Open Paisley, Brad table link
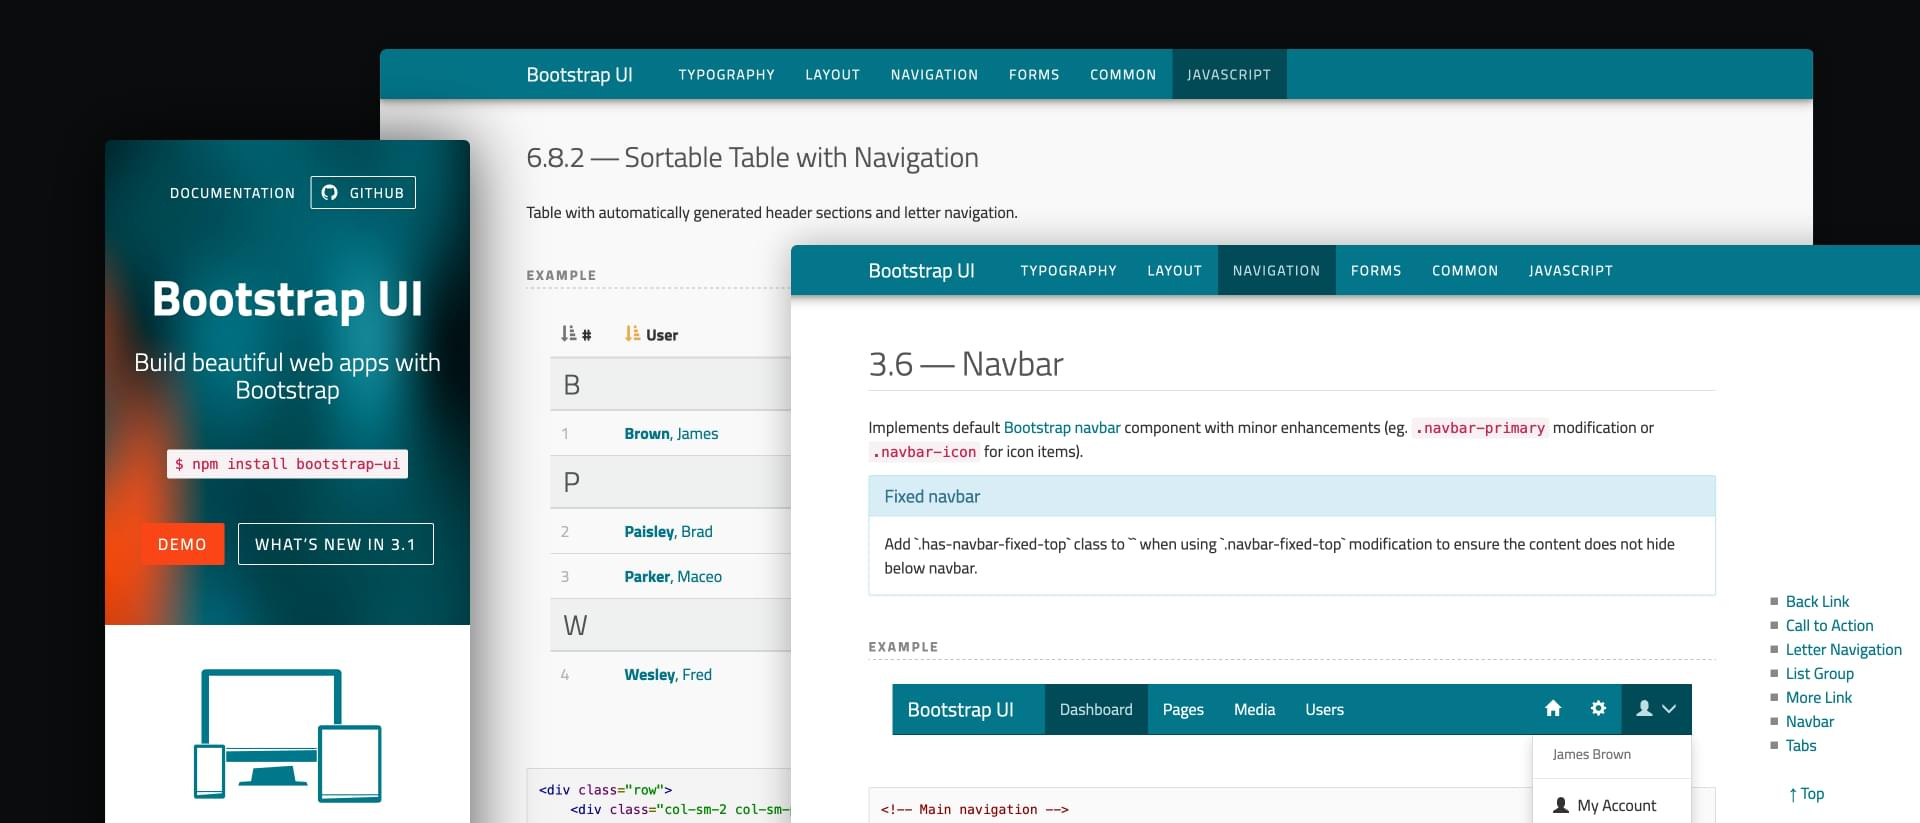The image size is (1920, 823). 668,532
